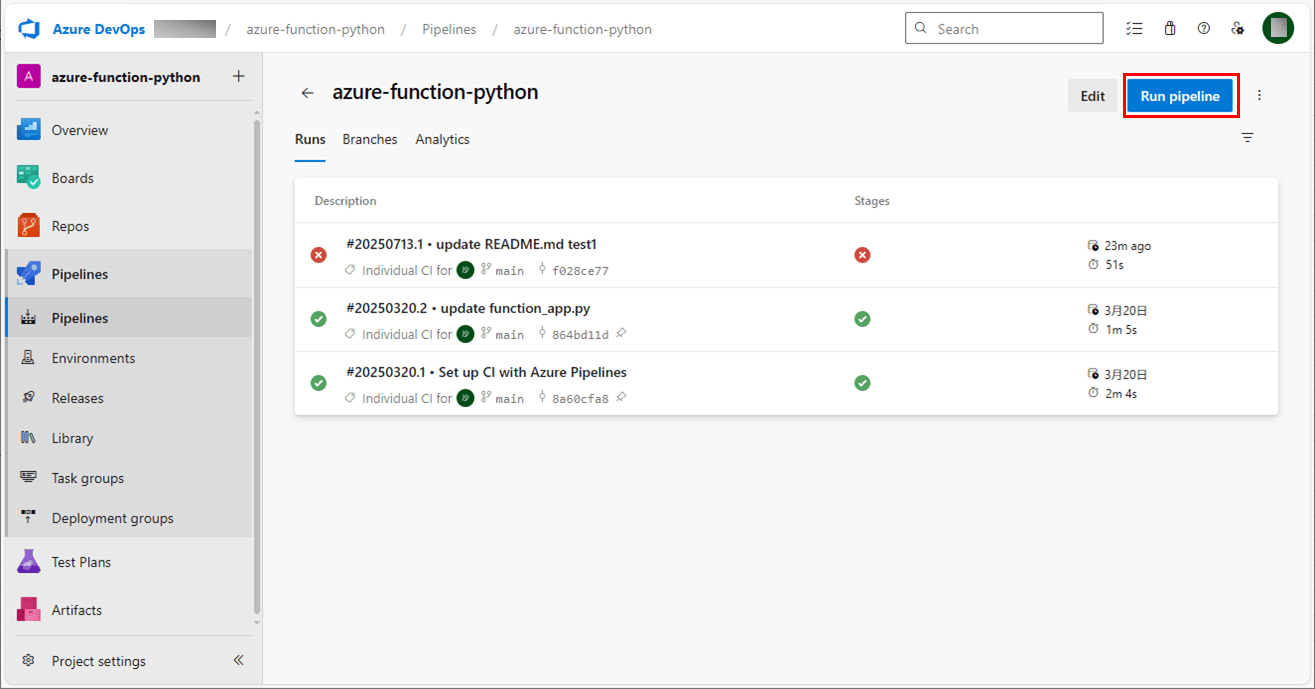Screen dimensions: 1315x689
Task: Click the pin icon beside commit 8a60cfa8
Action: (x=621, y=397)
